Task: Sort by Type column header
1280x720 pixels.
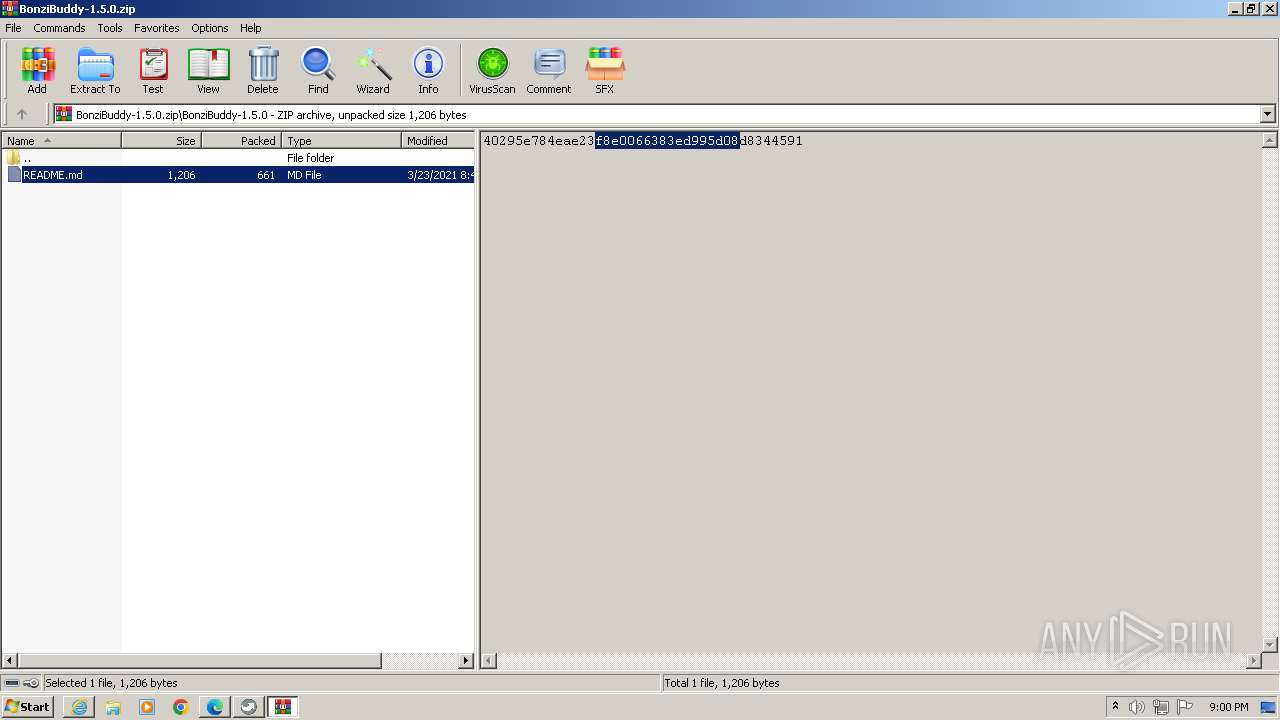Action: pyautogui.click(x=341, y=141)
